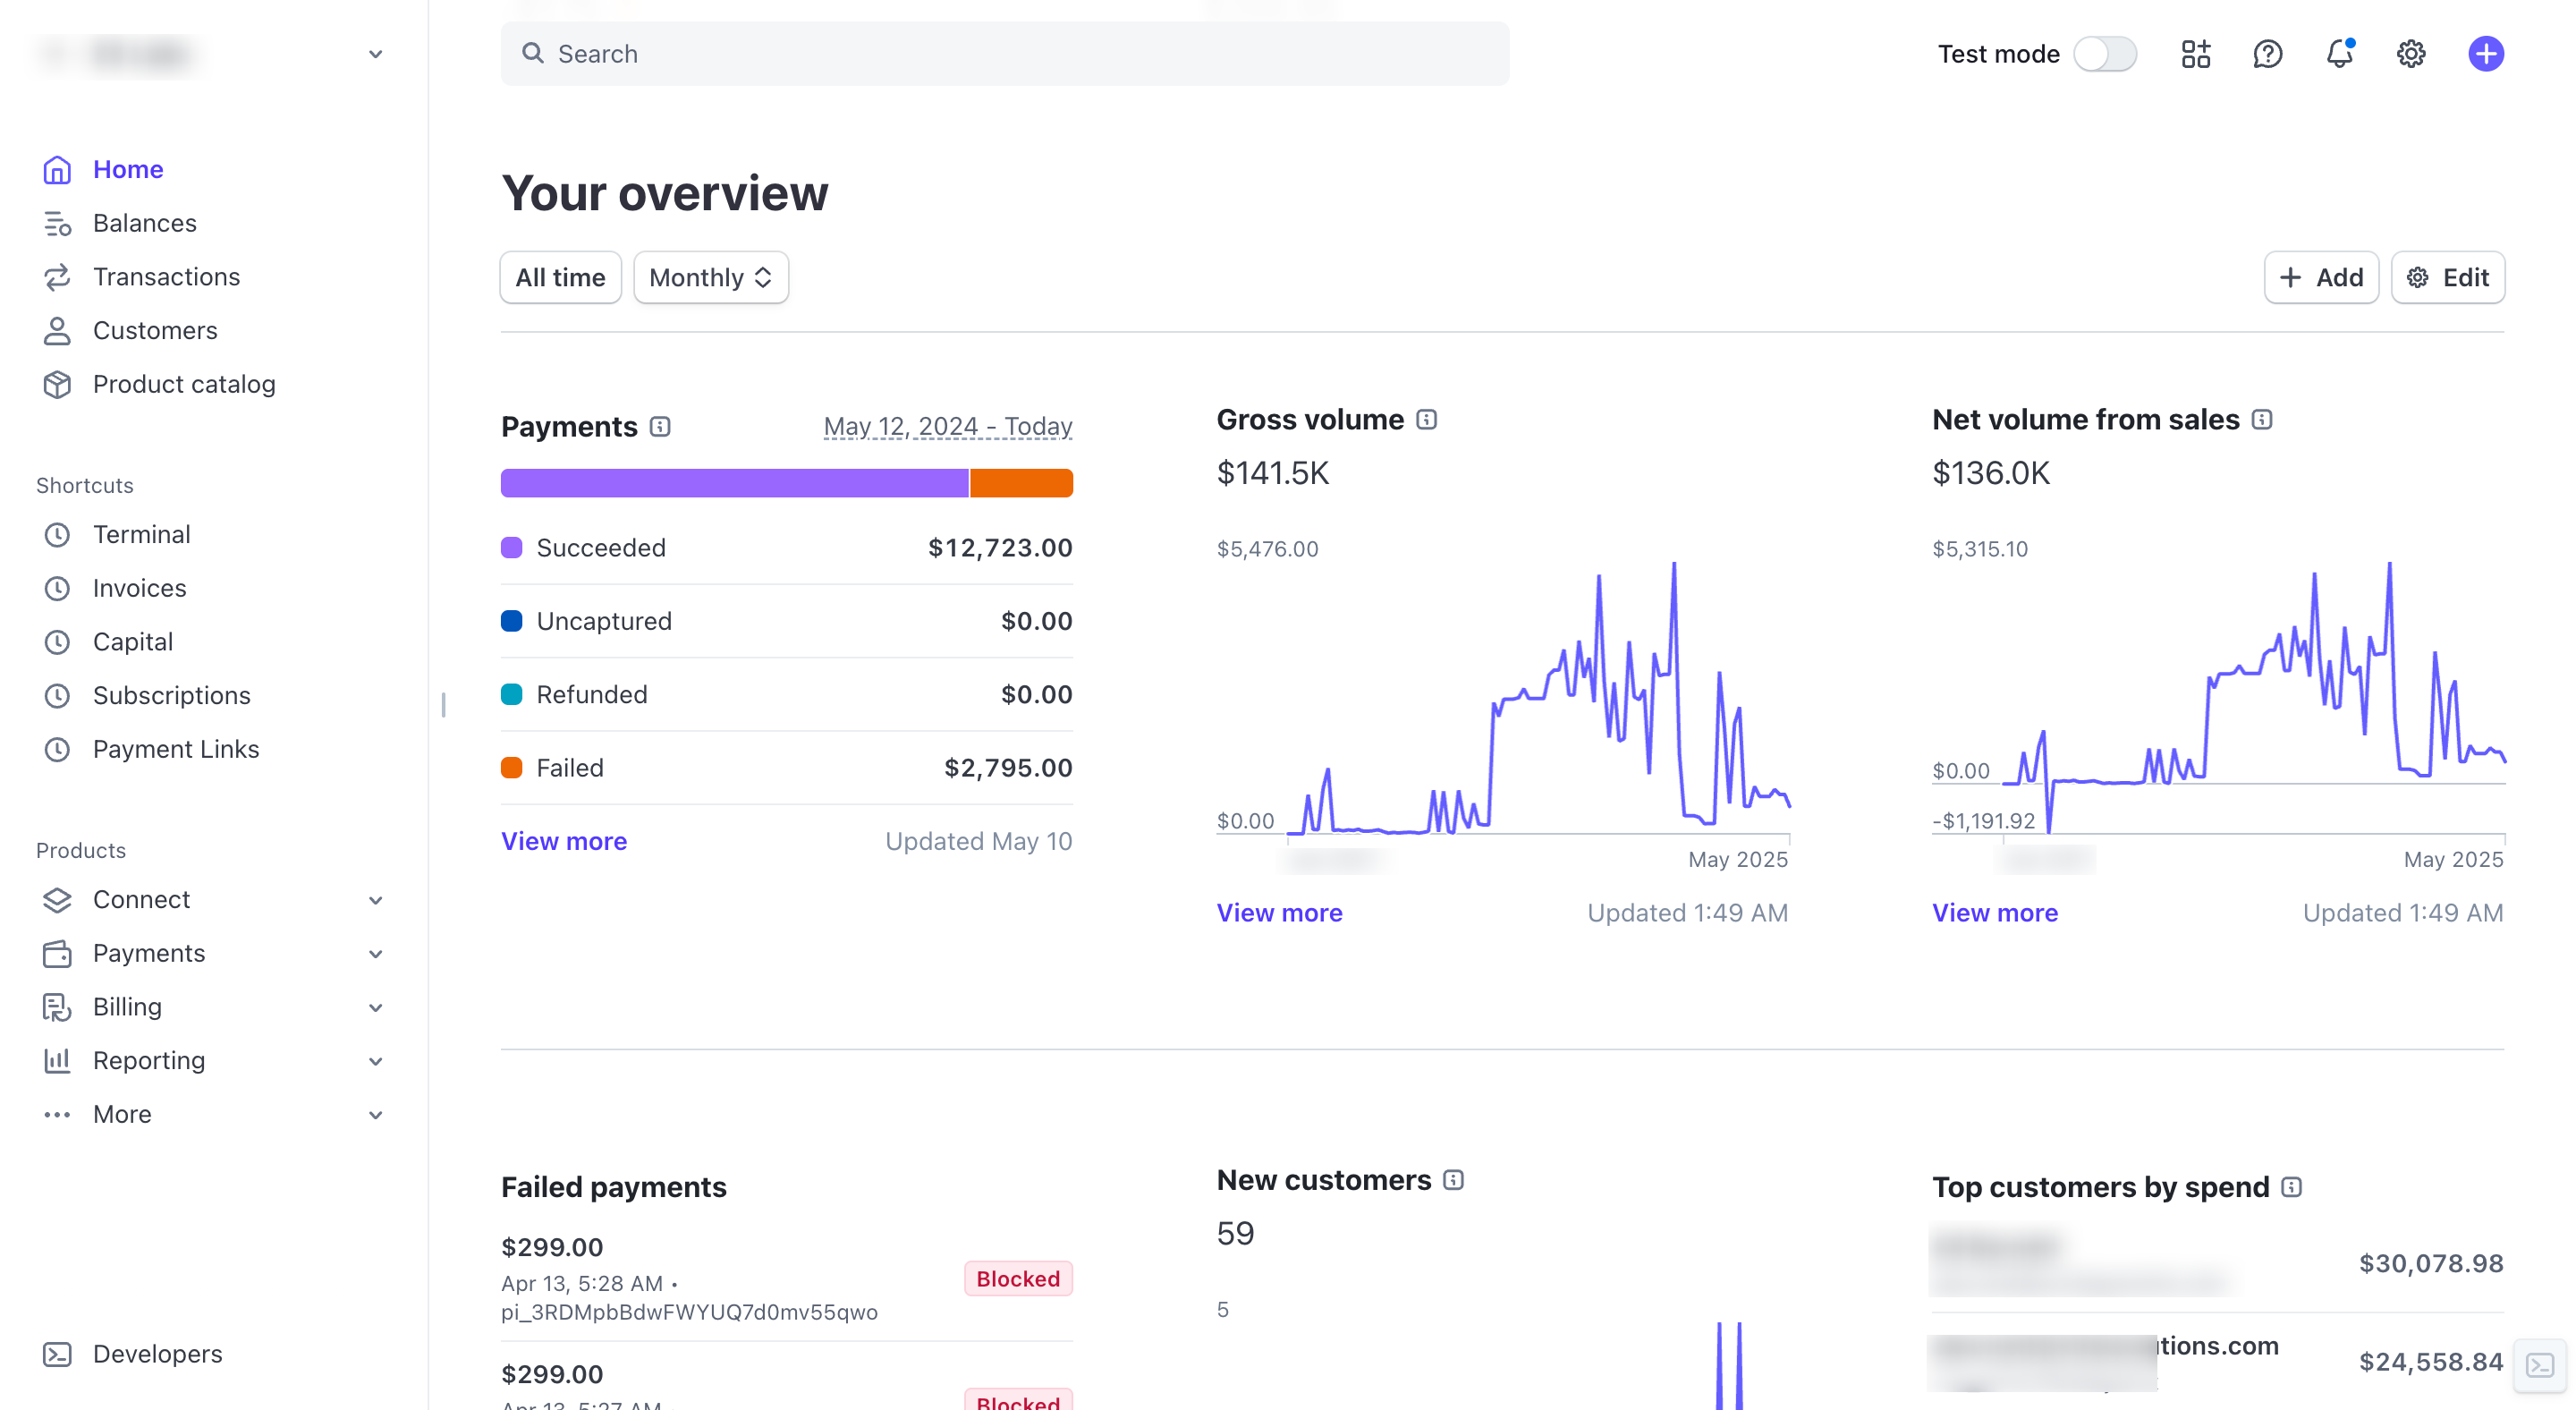Screen dimensions: 2576x1410
Task: Click the Connect layers icon
Action: 57,900
